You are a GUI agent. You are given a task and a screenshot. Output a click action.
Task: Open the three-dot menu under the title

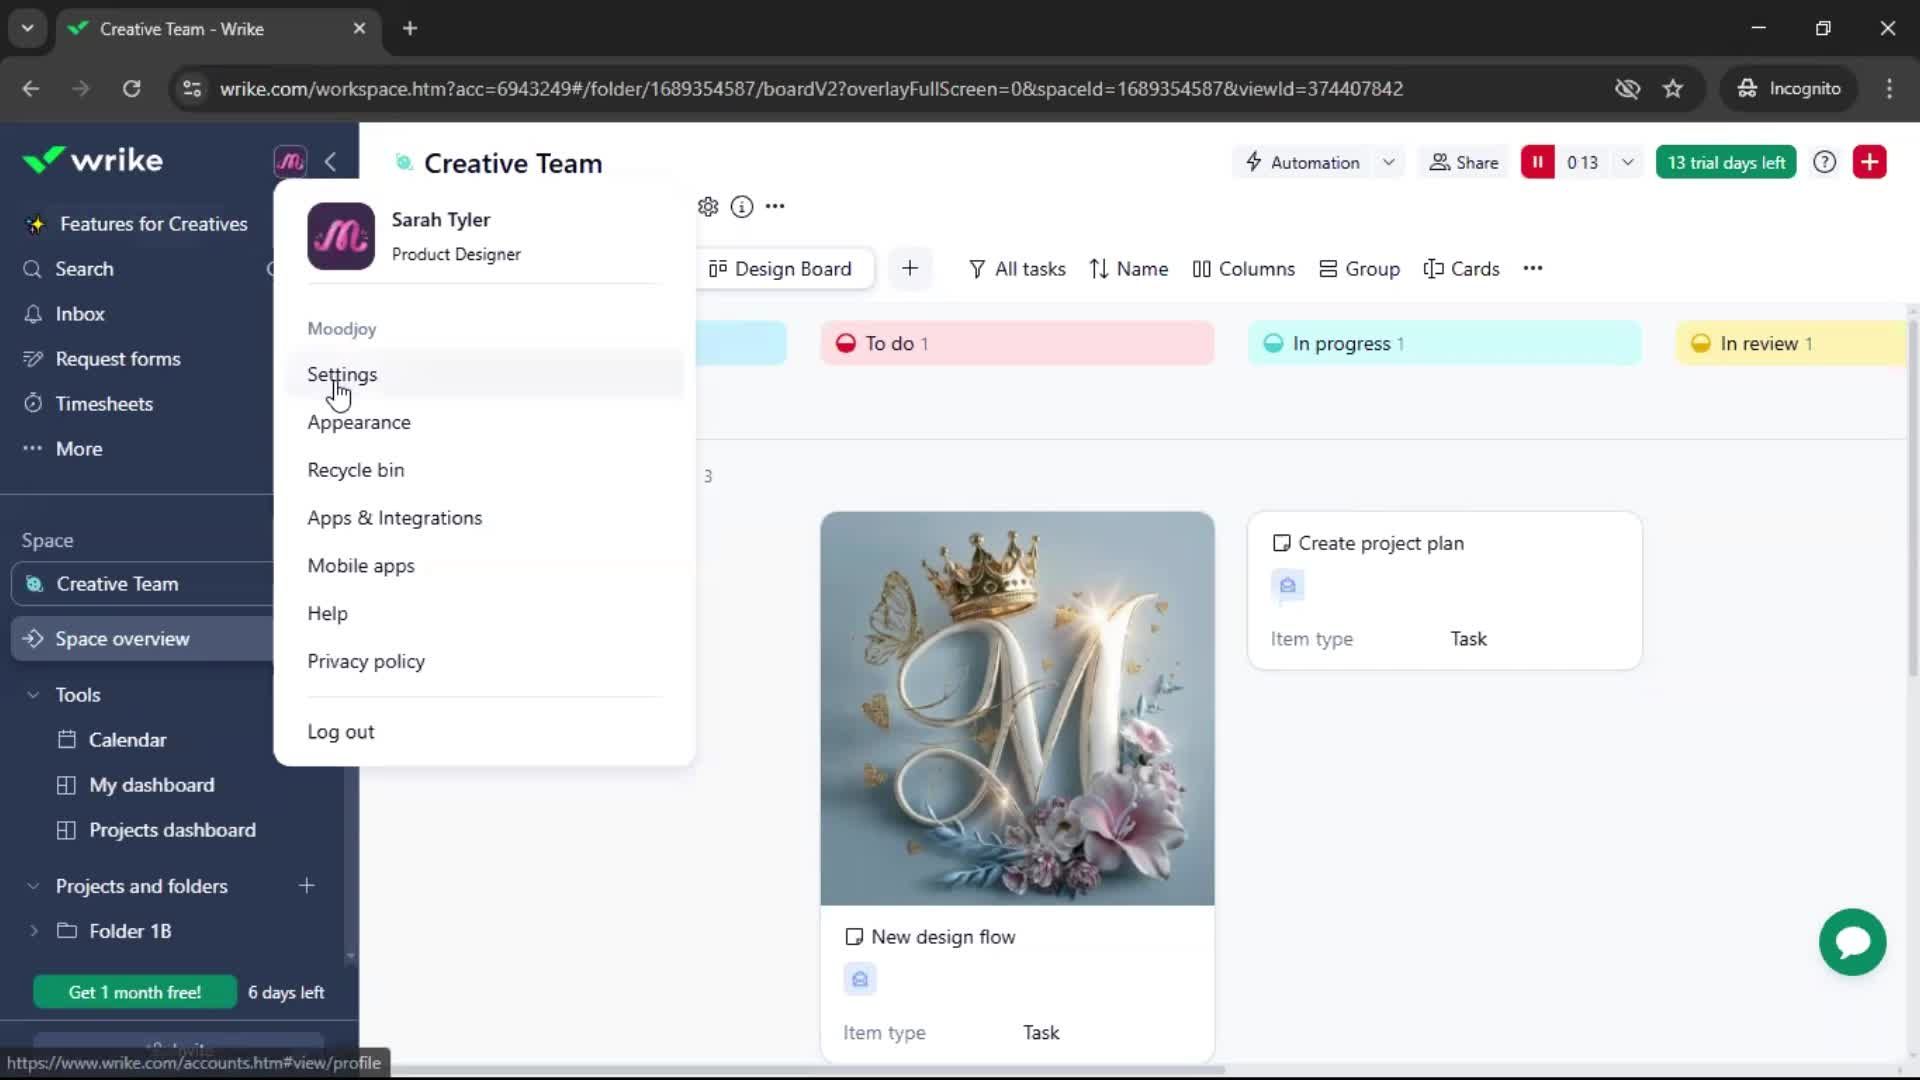pyautogui.click(x=775, y=207)
